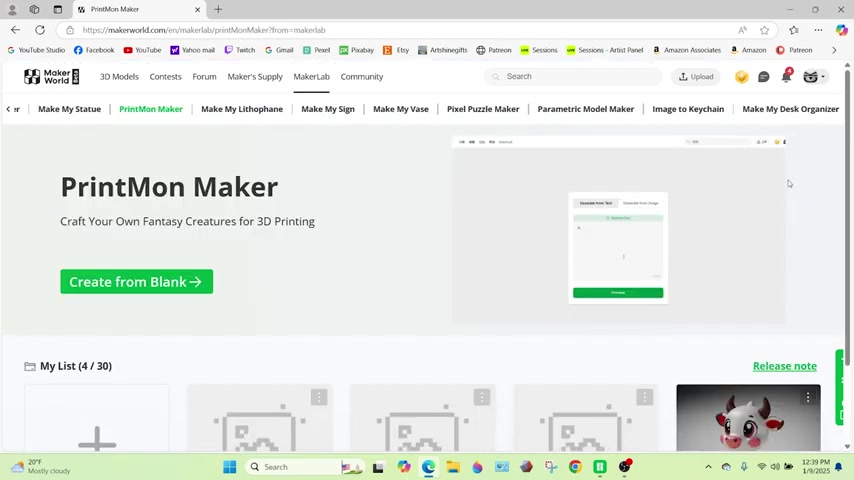The image size is (854, 480).
Task: Open the Copilot sidebar icon
Action: 841,30
